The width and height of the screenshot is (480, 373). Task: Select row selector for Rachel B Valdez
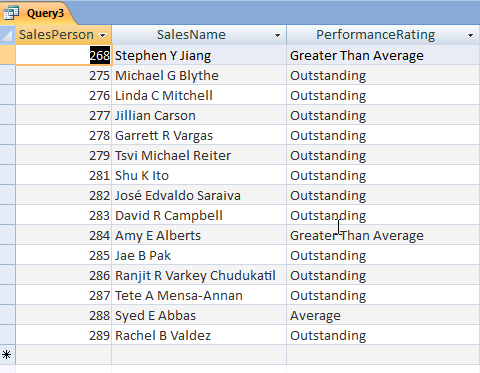pyautogui.click(x=8, y=335)
